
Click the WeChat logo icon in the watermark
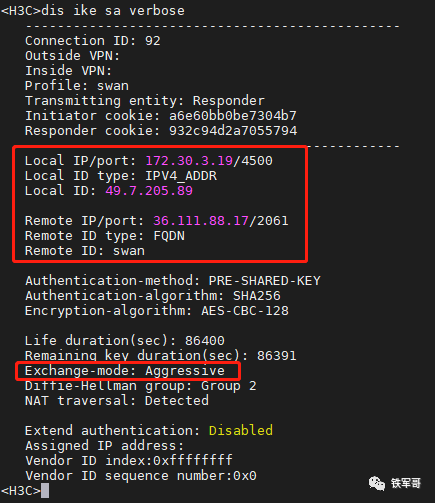tap(377, 483)
